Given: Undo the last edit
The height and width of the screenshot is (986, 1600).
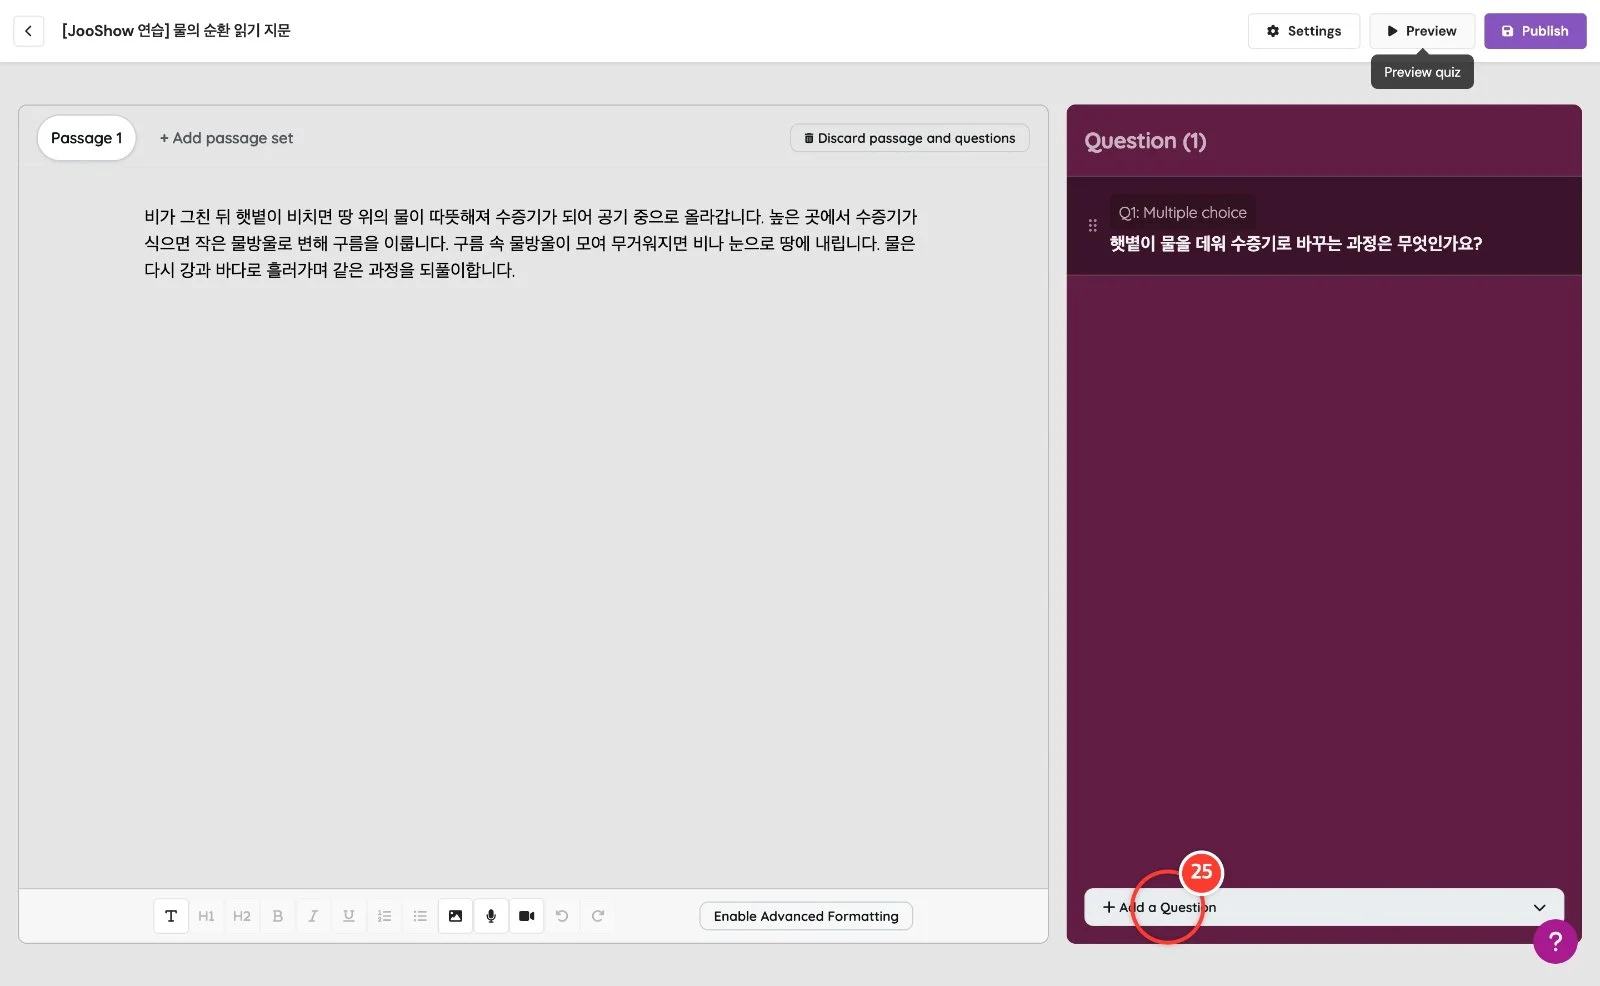Looking at the screenshot, I should click(562, 916).
